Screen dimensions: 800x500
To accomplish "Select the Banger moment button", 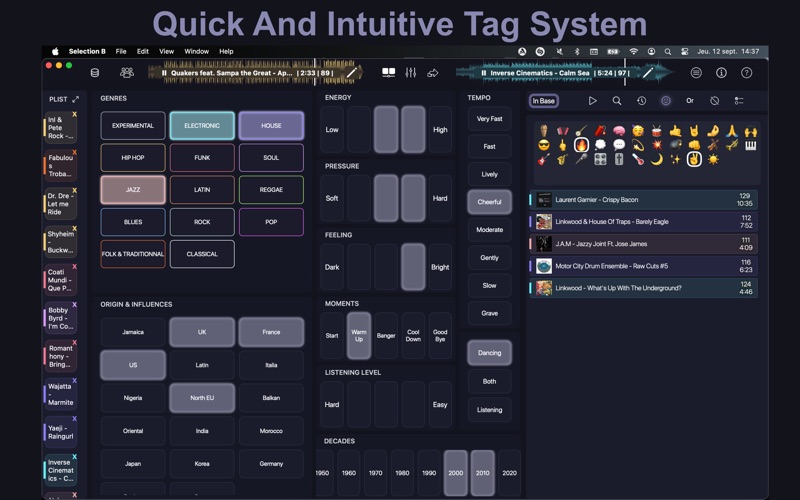I will (386, 335).
